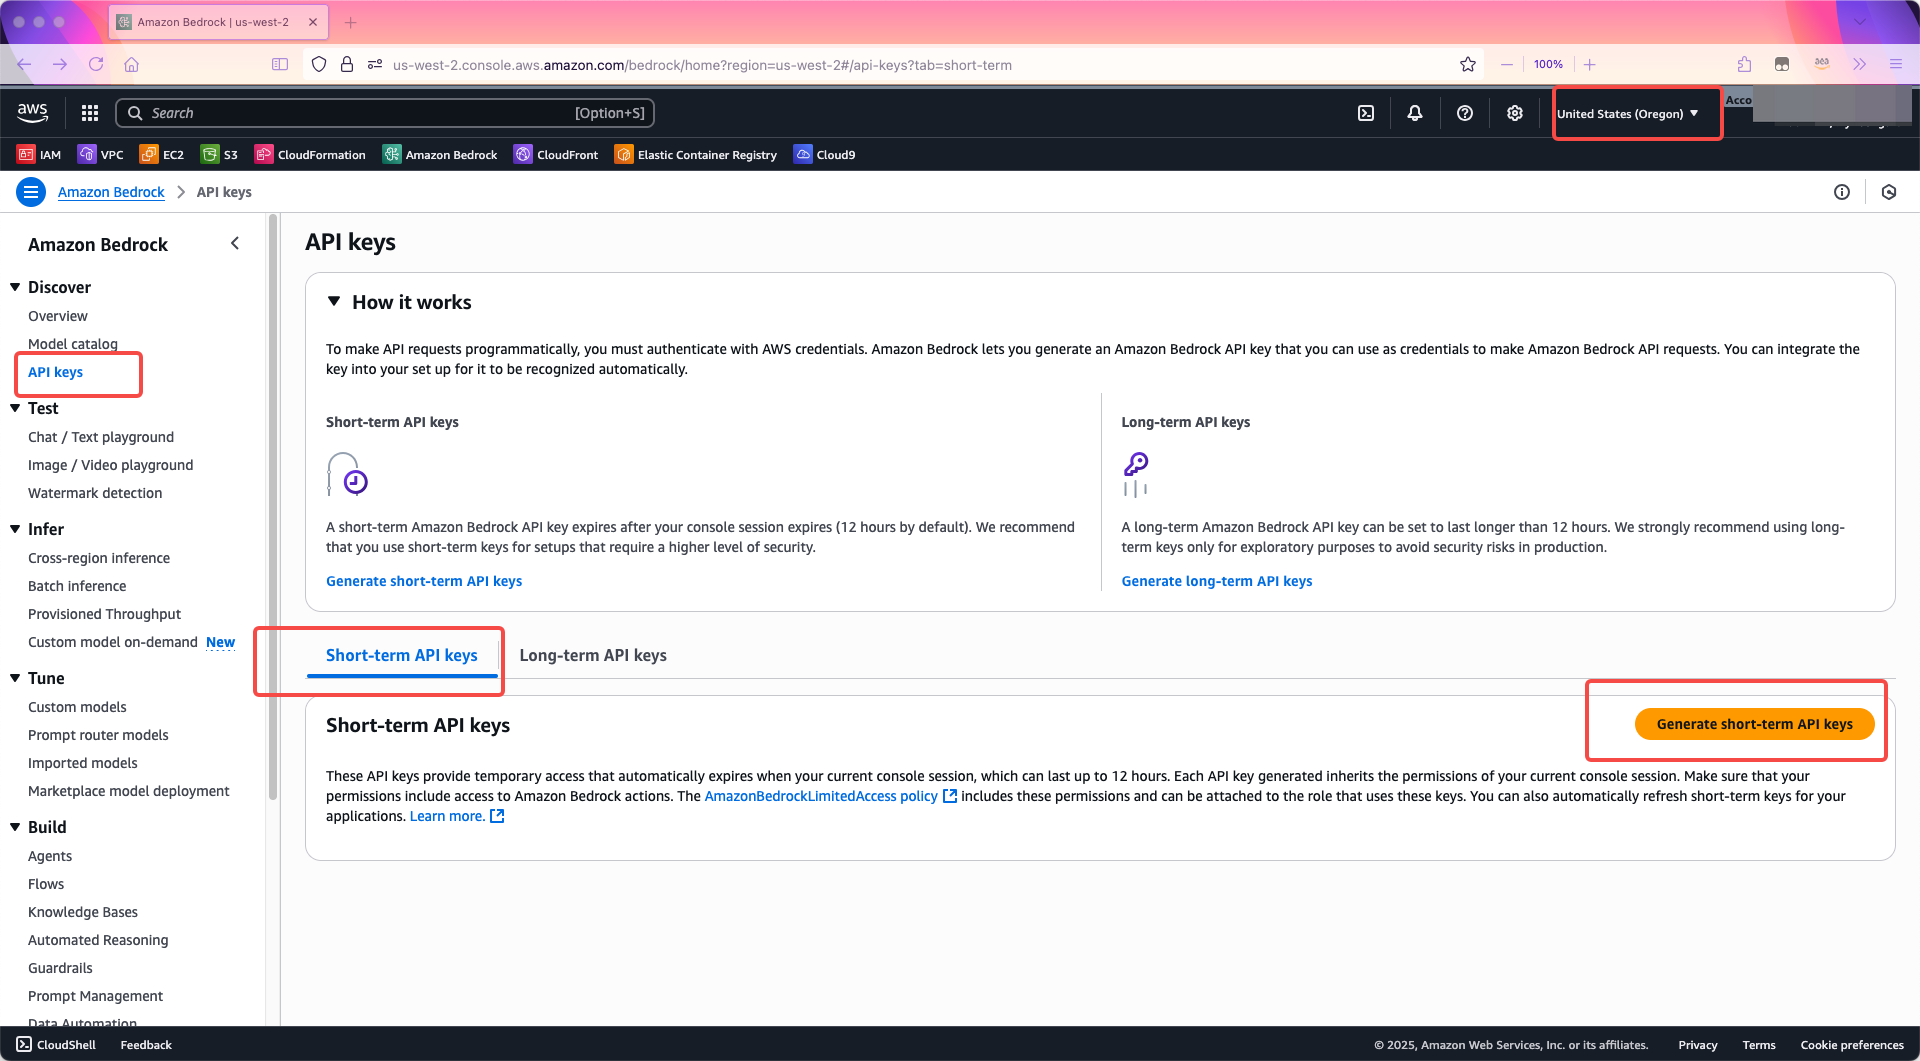Viewport: 1920px width, 1061px height.
Task: Open the AmazonBedrockLimitedAccess policy link
Action: [x=821, y=796]
